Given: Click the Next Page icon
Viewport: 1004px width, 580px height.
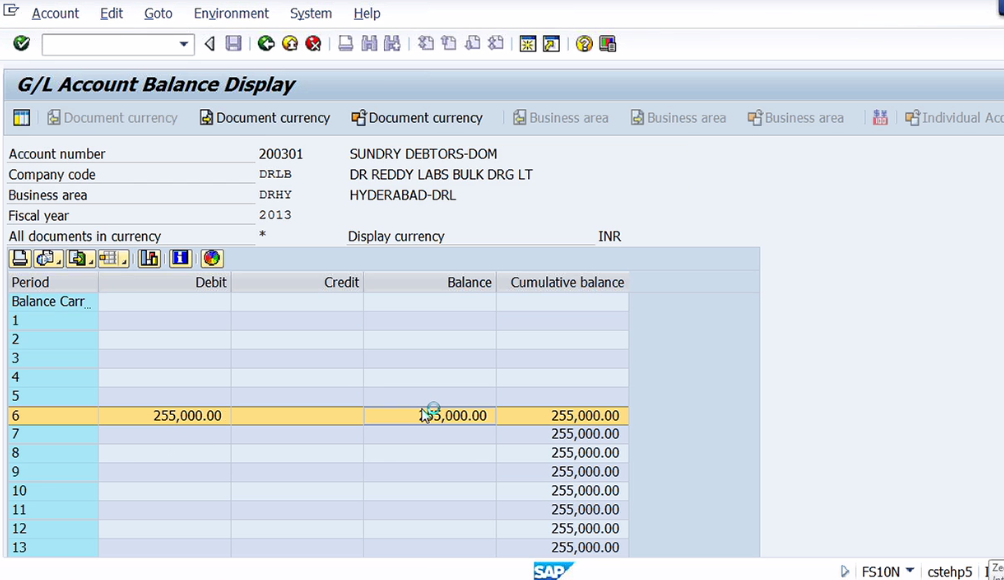Looking at the screenshot, I should [473, 44].
